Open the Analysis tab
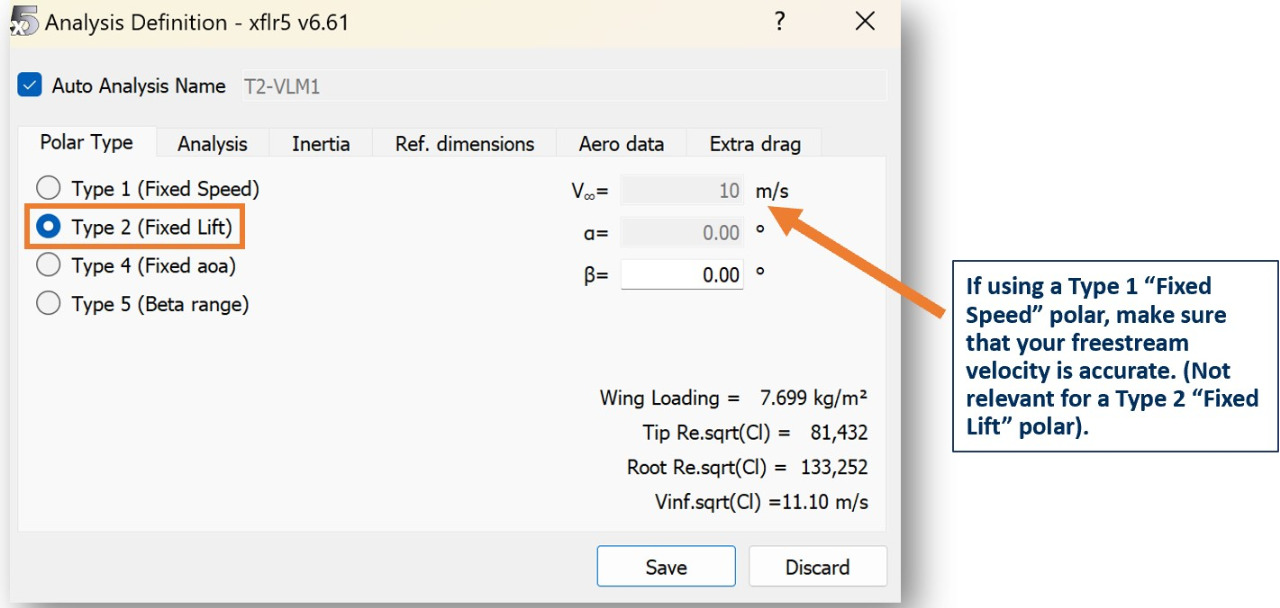The height and width of the screenshot is (608, 1280). point(212,144)
